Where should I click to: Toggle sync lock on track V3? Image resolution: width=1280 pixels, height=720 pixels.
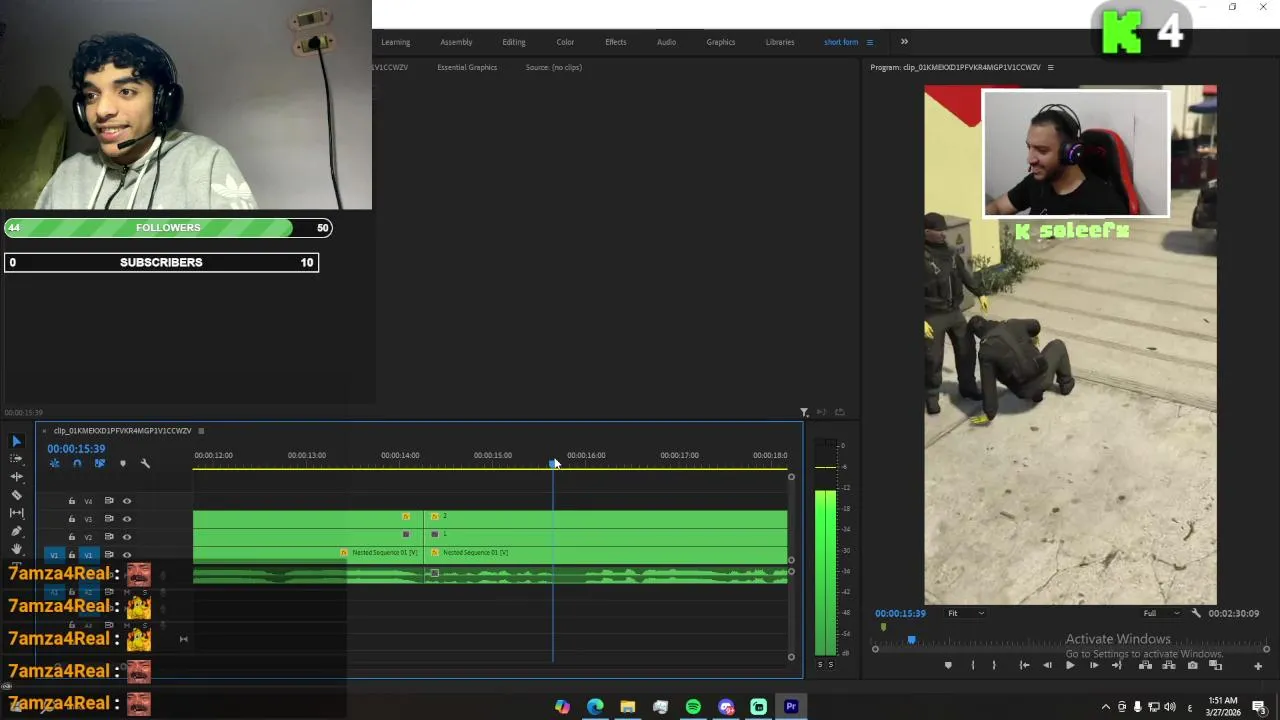point(109,519)
